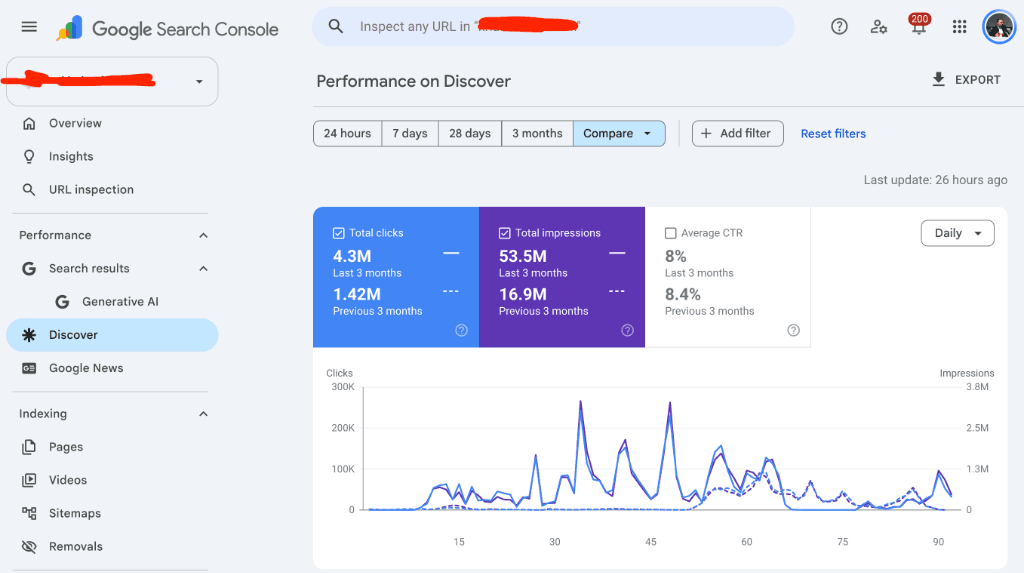Click the URL inspection magnifier icon
Screen dimensions: 1024x573
29,189
